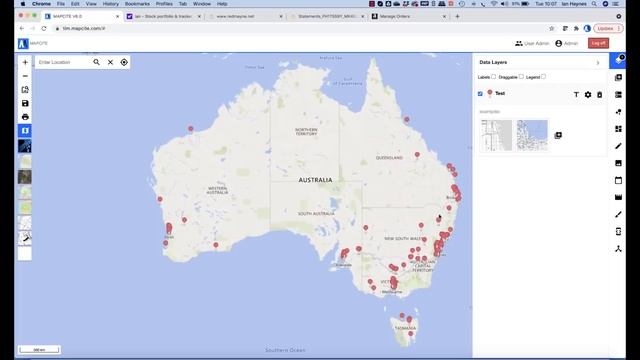
Task: Open the blue coastal example thumbnail
Action: tap(532, 135)
